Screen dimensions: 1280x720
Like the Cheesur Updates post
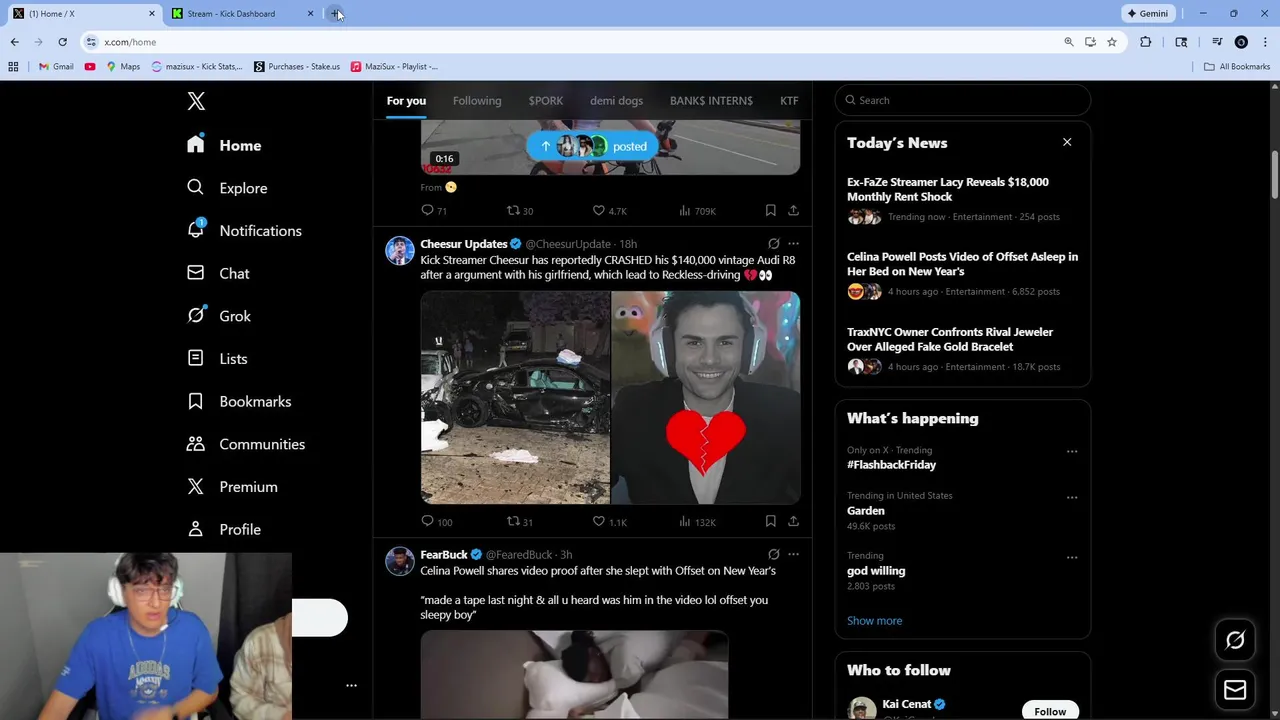tap(609, 521)
